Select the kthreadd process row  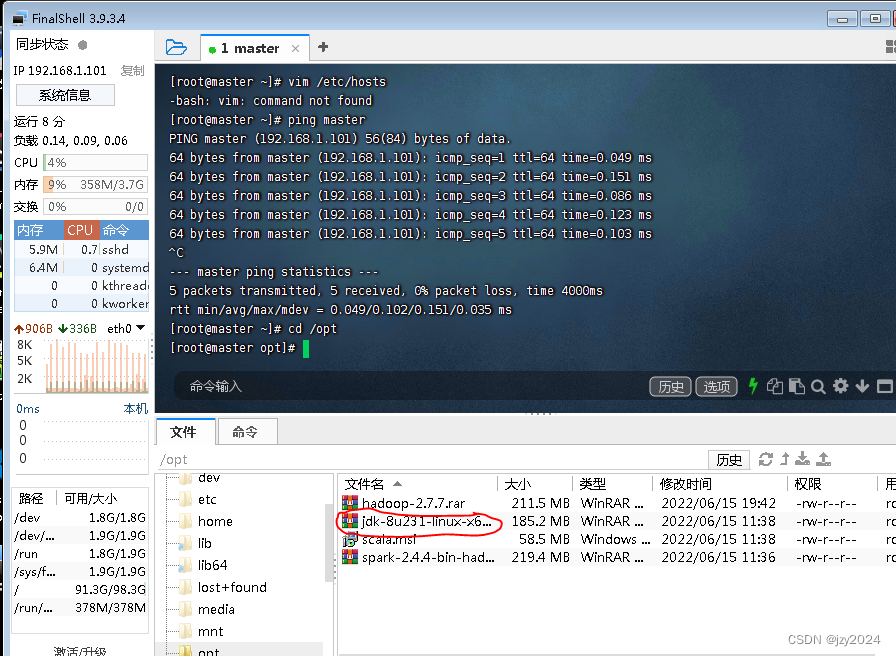[x=81, y=285]
